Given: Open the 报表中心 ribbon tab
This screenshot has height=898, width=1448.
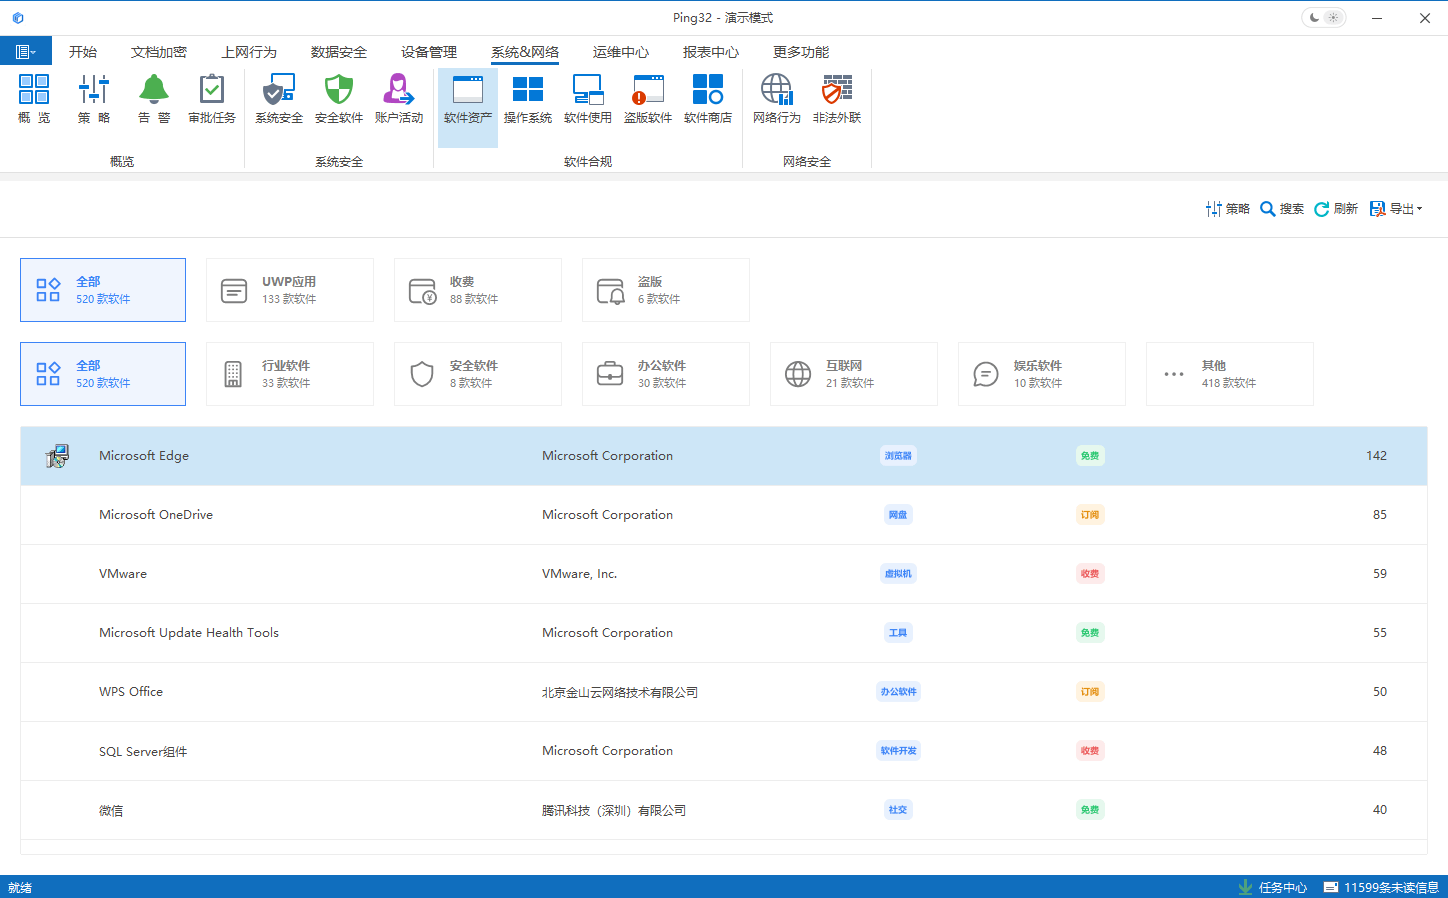Looking at the screenshot, I should [710, 52].
